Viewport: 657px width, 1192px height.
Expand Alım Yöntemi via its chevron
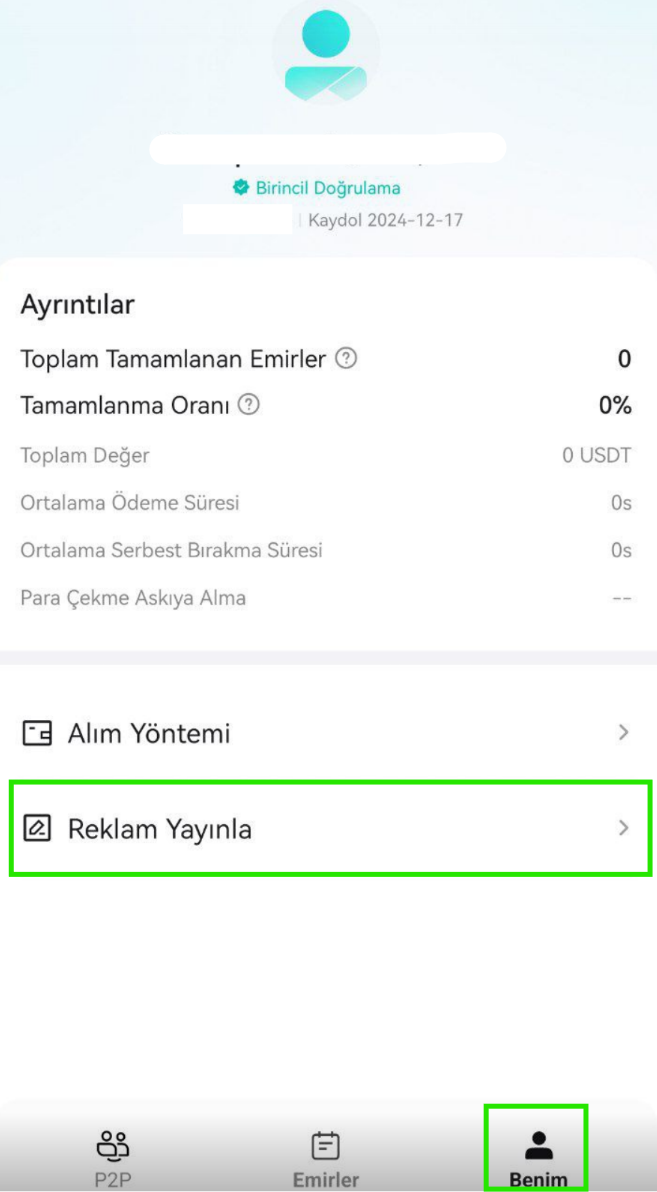tap(624, 733)
